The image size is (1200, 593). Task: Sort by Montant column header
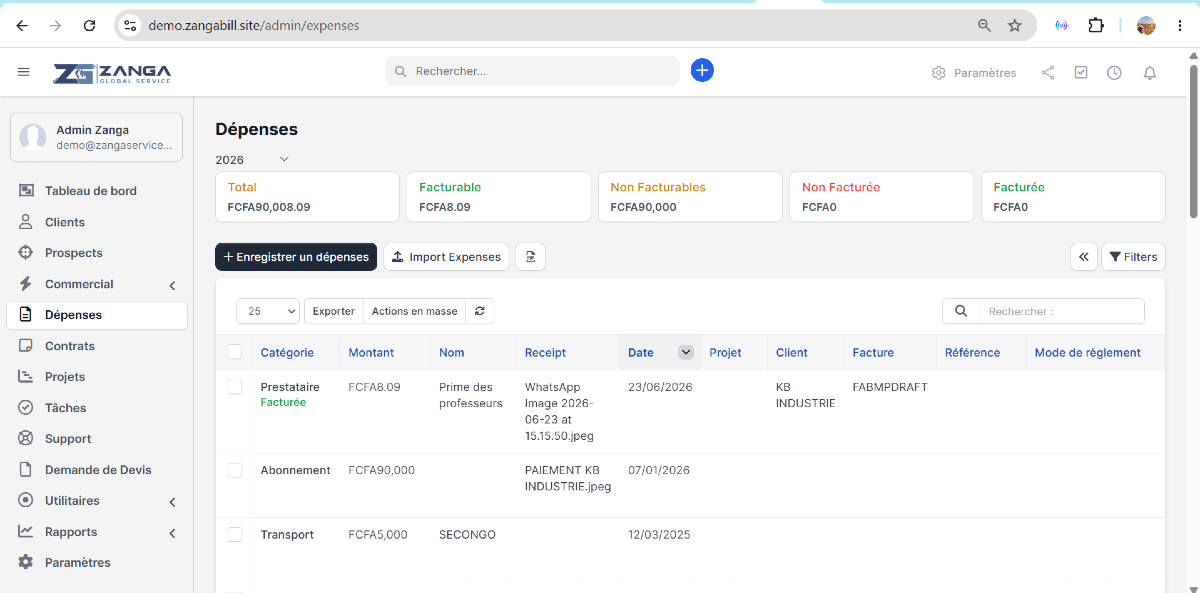[371, 352]
